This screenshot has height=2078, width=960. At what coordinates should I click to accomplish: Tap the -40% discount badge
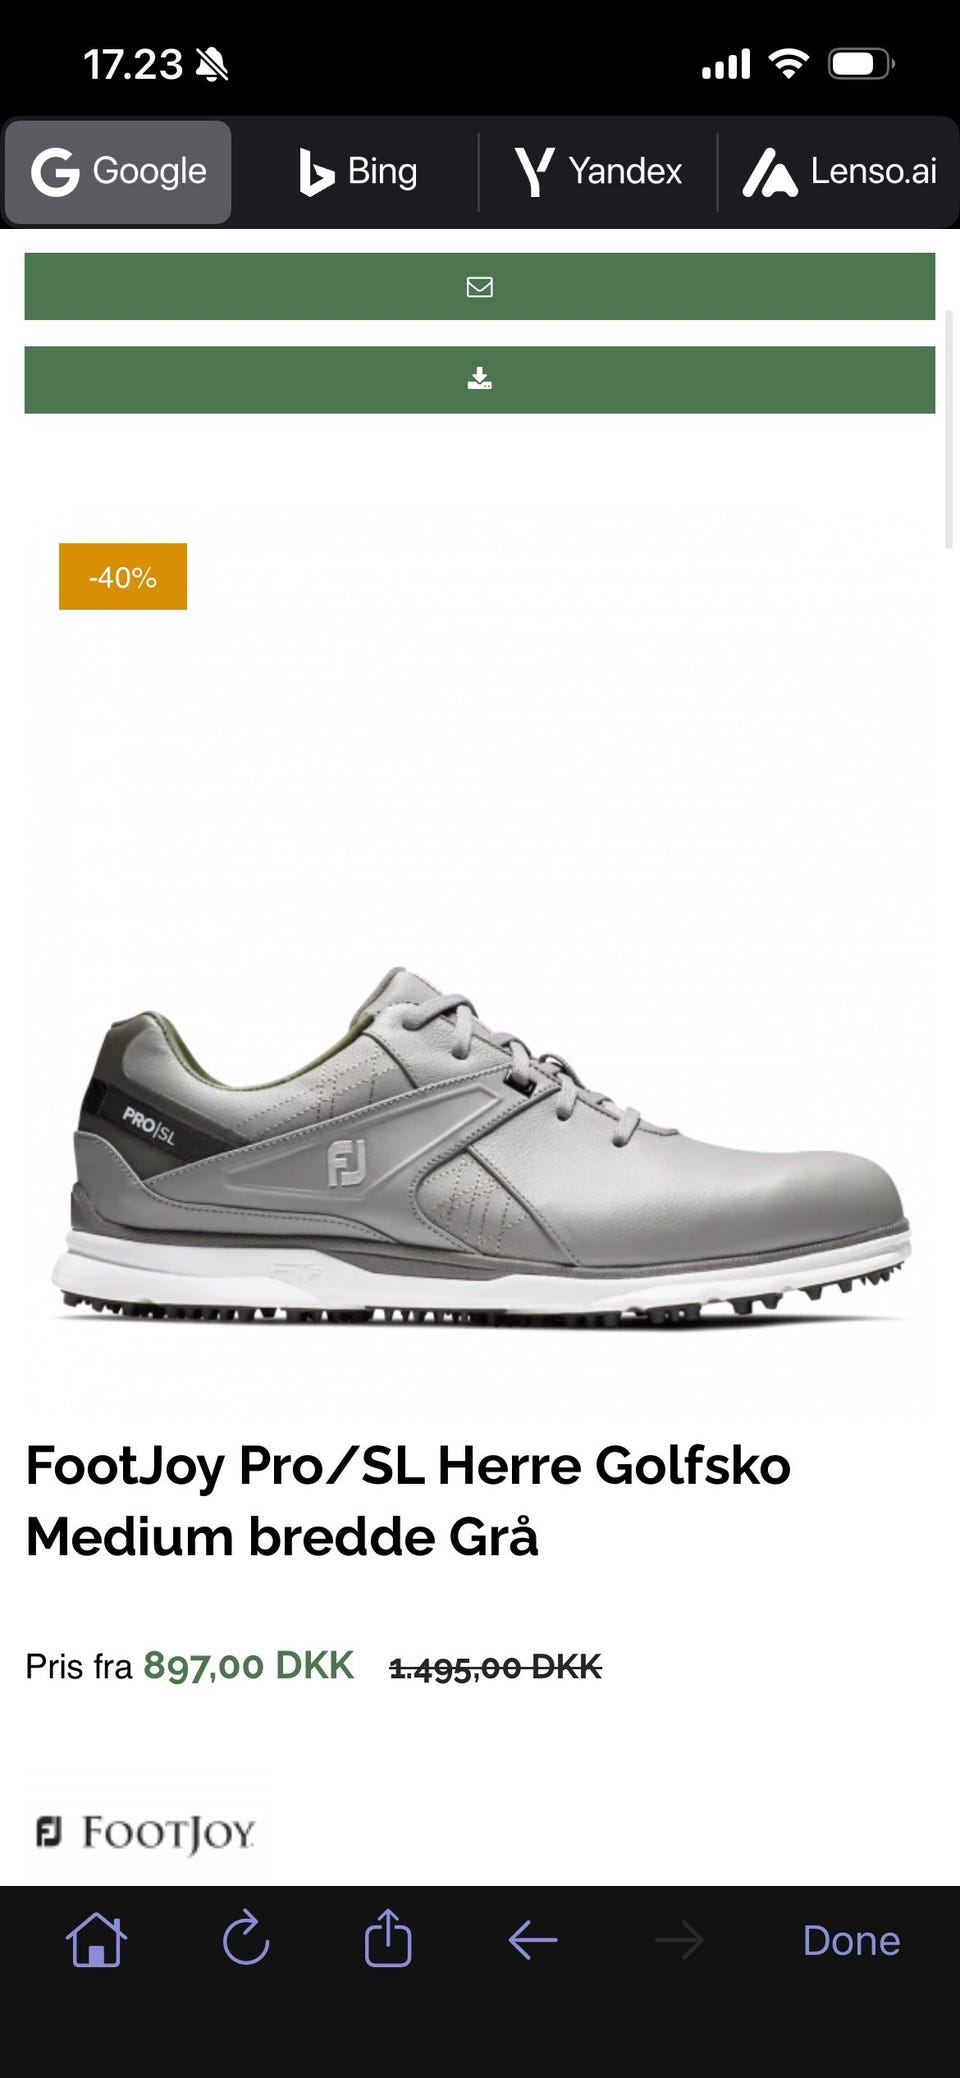(x=123, y=577)
